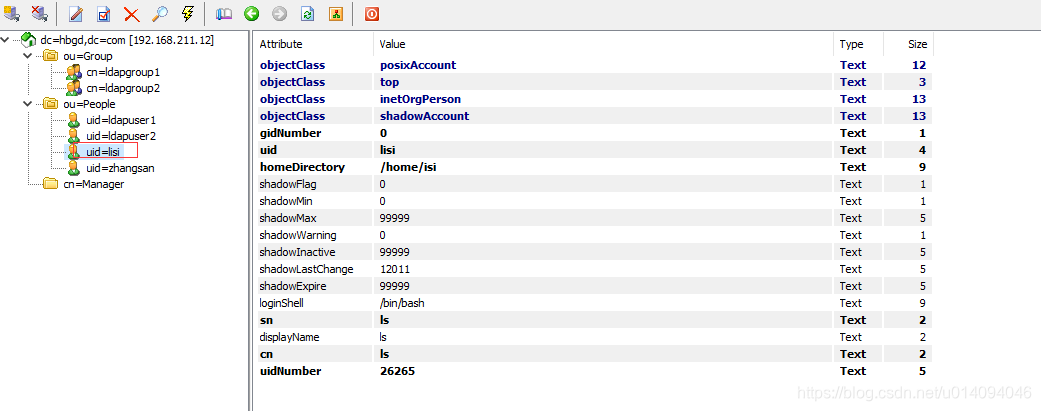Click the house icon of dc=hbgd,dc=com

(x=29, y=40)
